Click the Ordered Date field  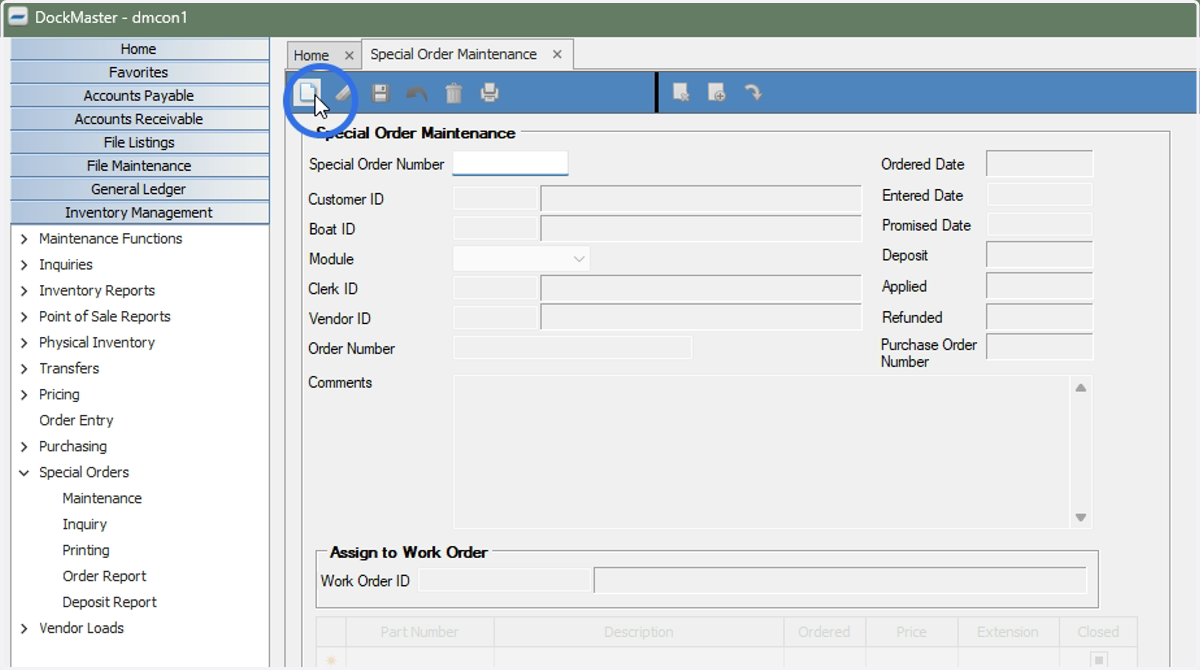(x=1039, y=164)
